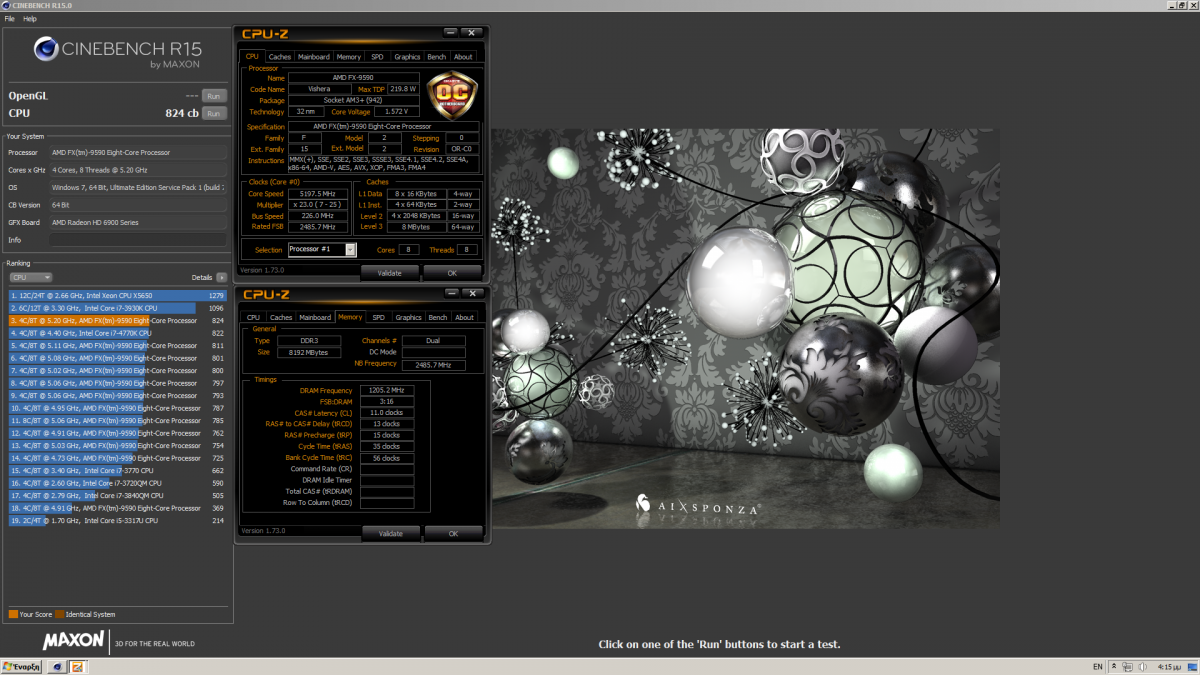The width and height of the screenshot is (1200, 675).
Task: Open the CPU ranking type dropdown
Action: [31, 277]
